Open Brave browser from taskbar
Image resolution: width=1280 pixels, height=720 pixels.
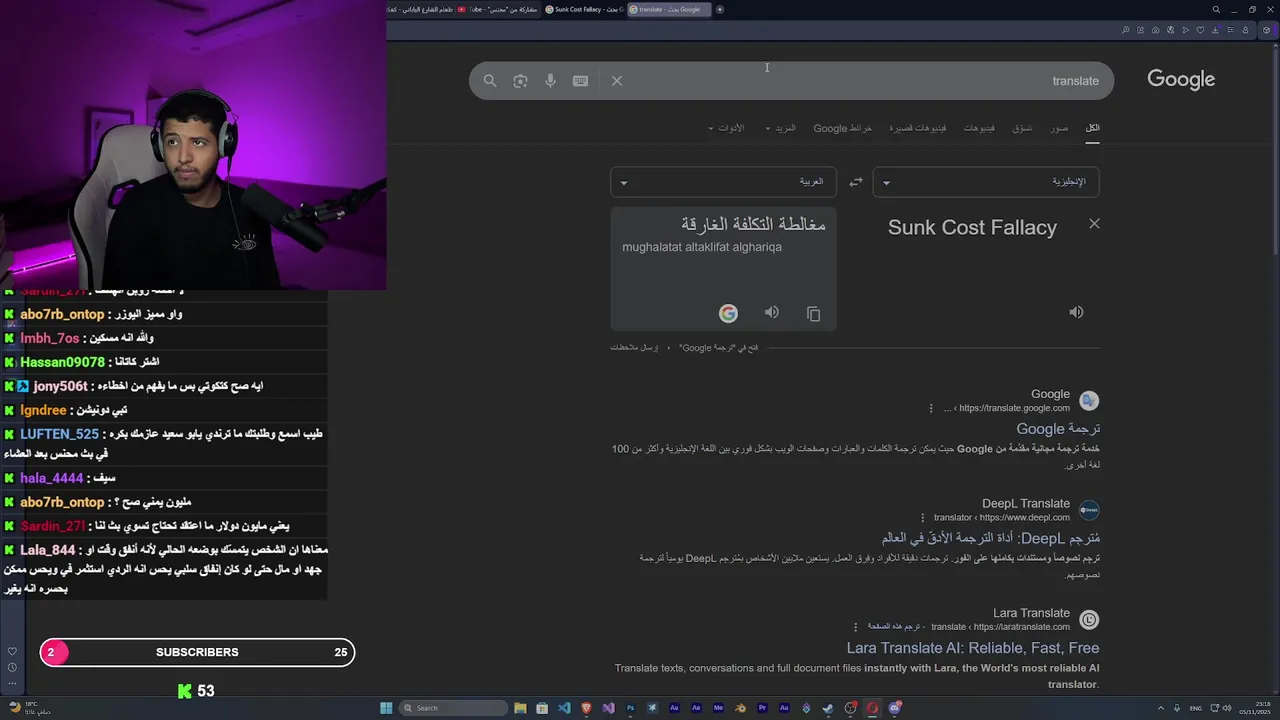[586, 708]
